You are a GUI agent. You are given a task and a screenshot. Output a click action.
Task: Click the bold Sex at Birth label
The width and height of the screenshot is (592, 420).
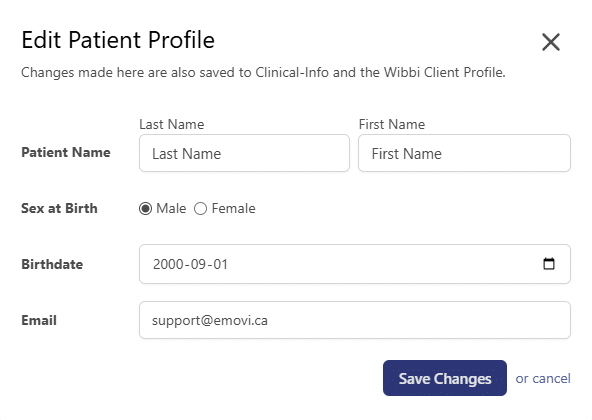click(59, 208)
